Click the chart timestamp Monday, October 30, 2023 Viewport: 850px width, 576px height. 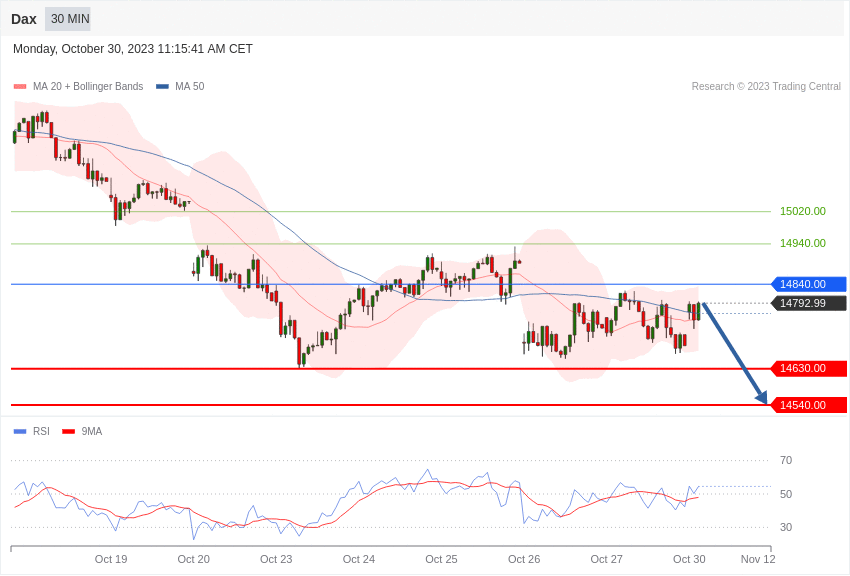(133, 49)
